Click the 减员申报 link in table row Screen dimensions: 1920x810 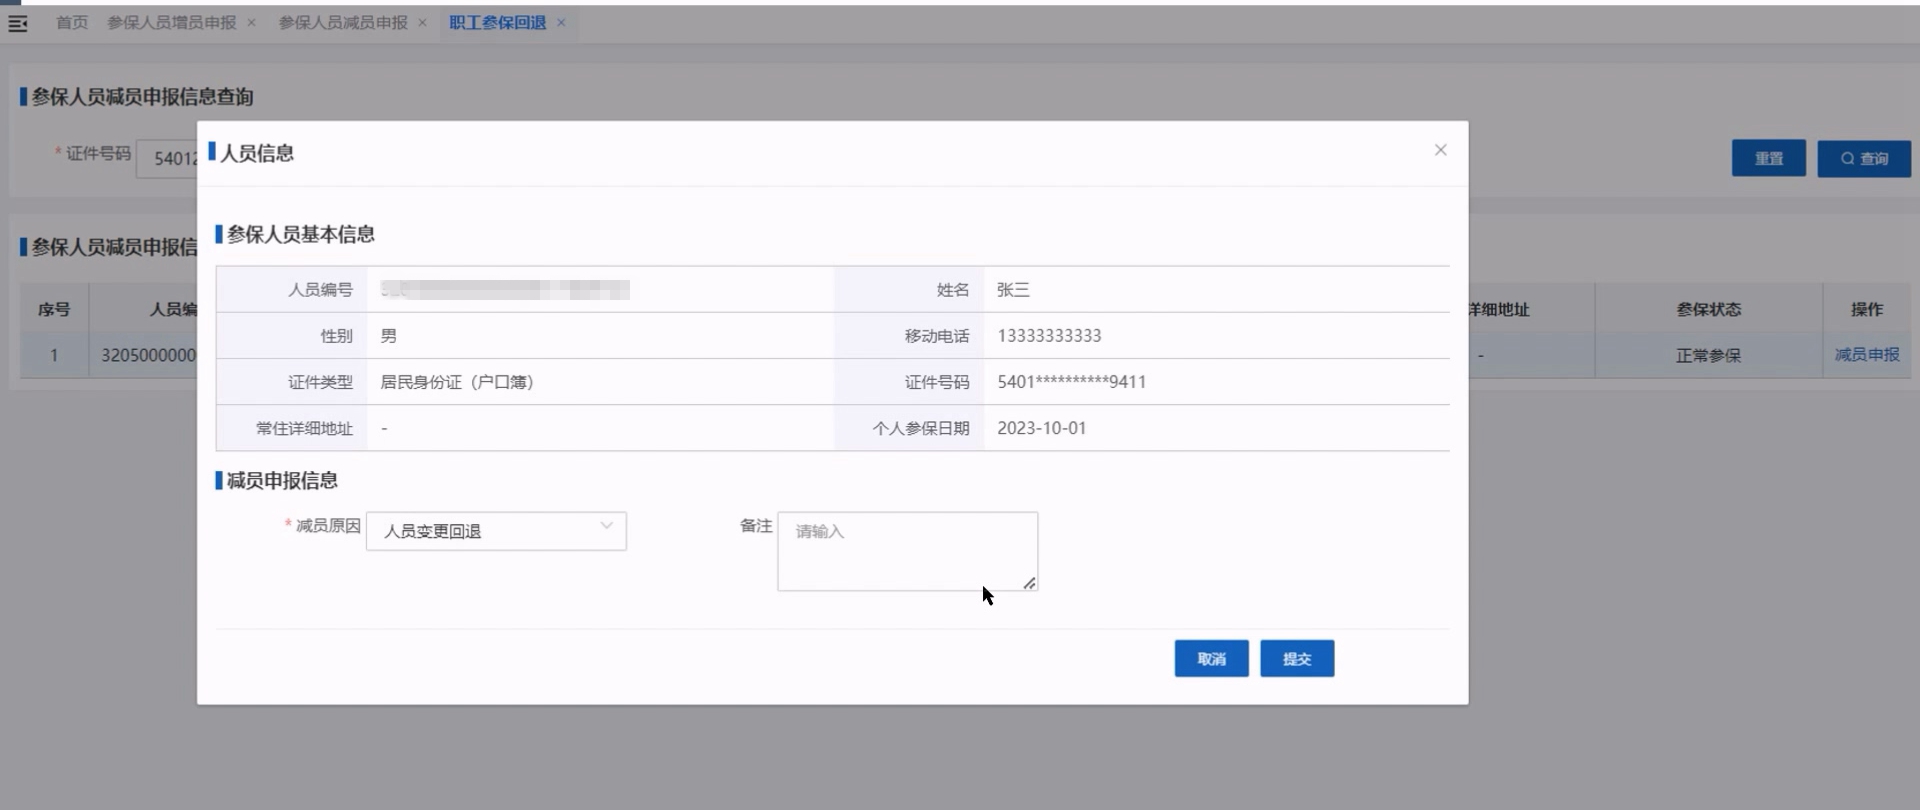(1866, 355)
